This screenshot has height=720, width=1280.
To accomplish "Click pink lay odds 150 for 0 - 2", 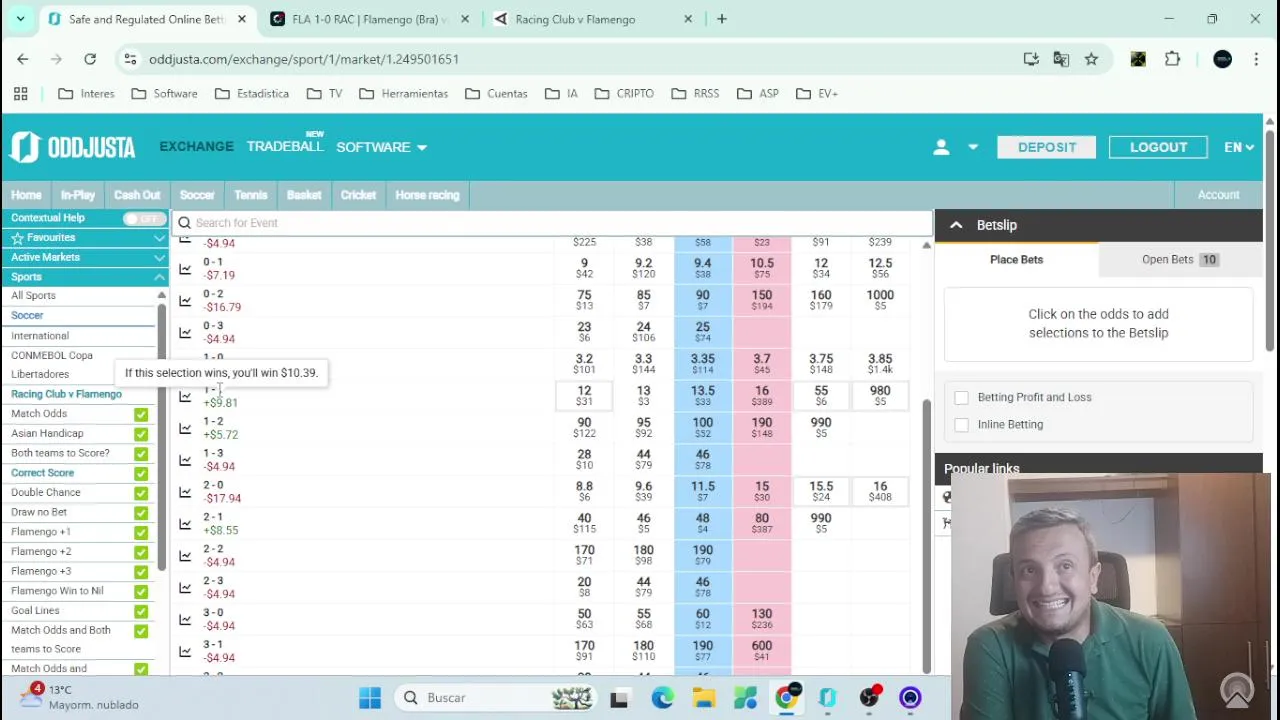I will click(x=762, y=300).
